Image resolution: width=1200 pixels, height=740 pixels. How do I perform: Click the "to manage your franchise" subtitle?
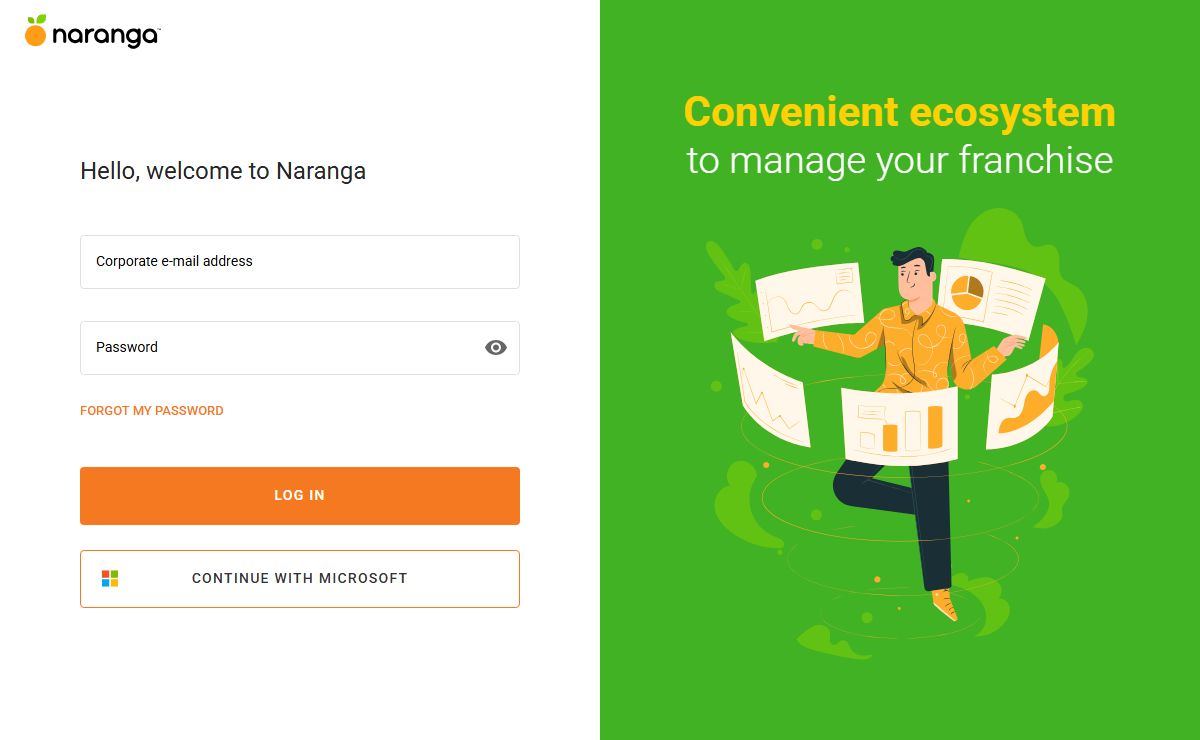click(x=899, y=160)
